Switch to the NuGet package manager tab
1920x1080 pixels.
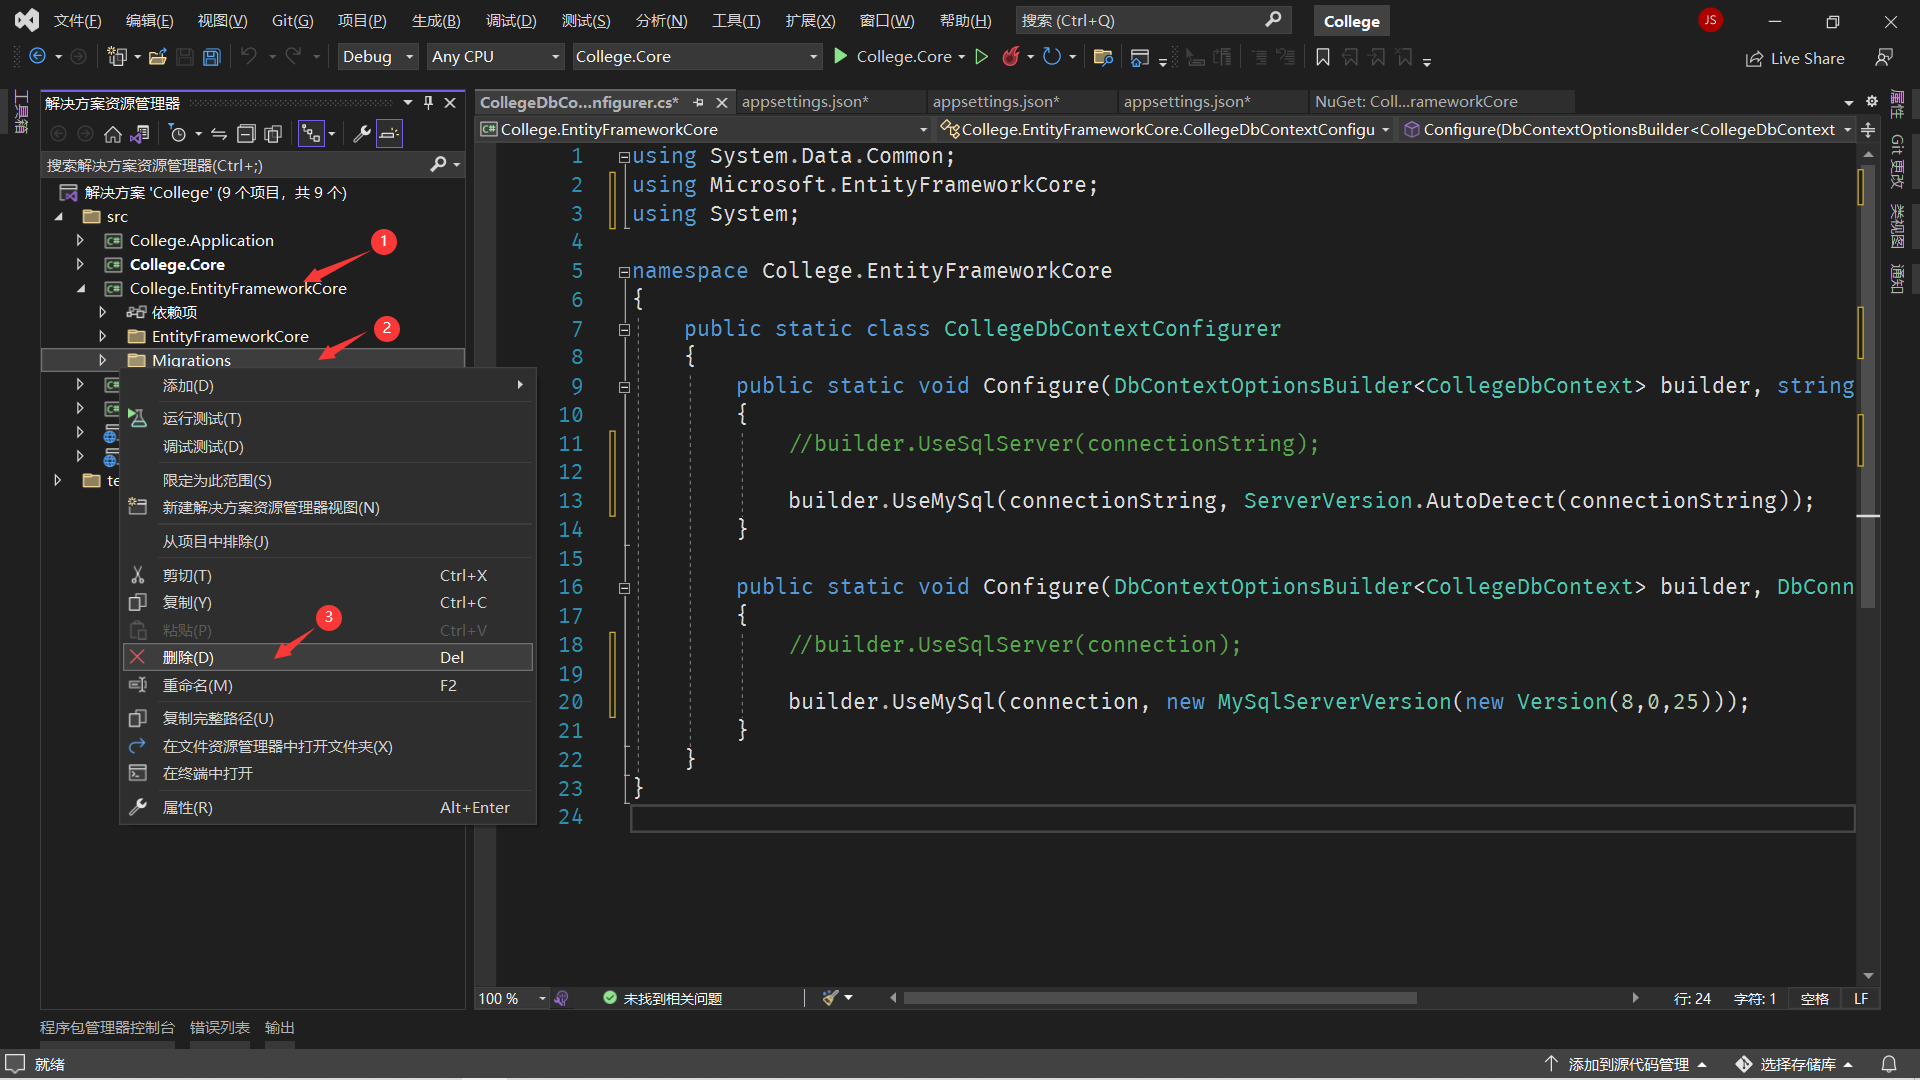[x=1415, y=102]
